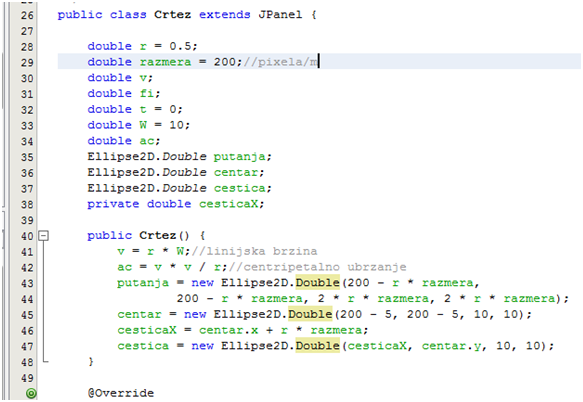Click the JPanel superclass name
This screenshot has width=583, height=402.
coord(280,15)
